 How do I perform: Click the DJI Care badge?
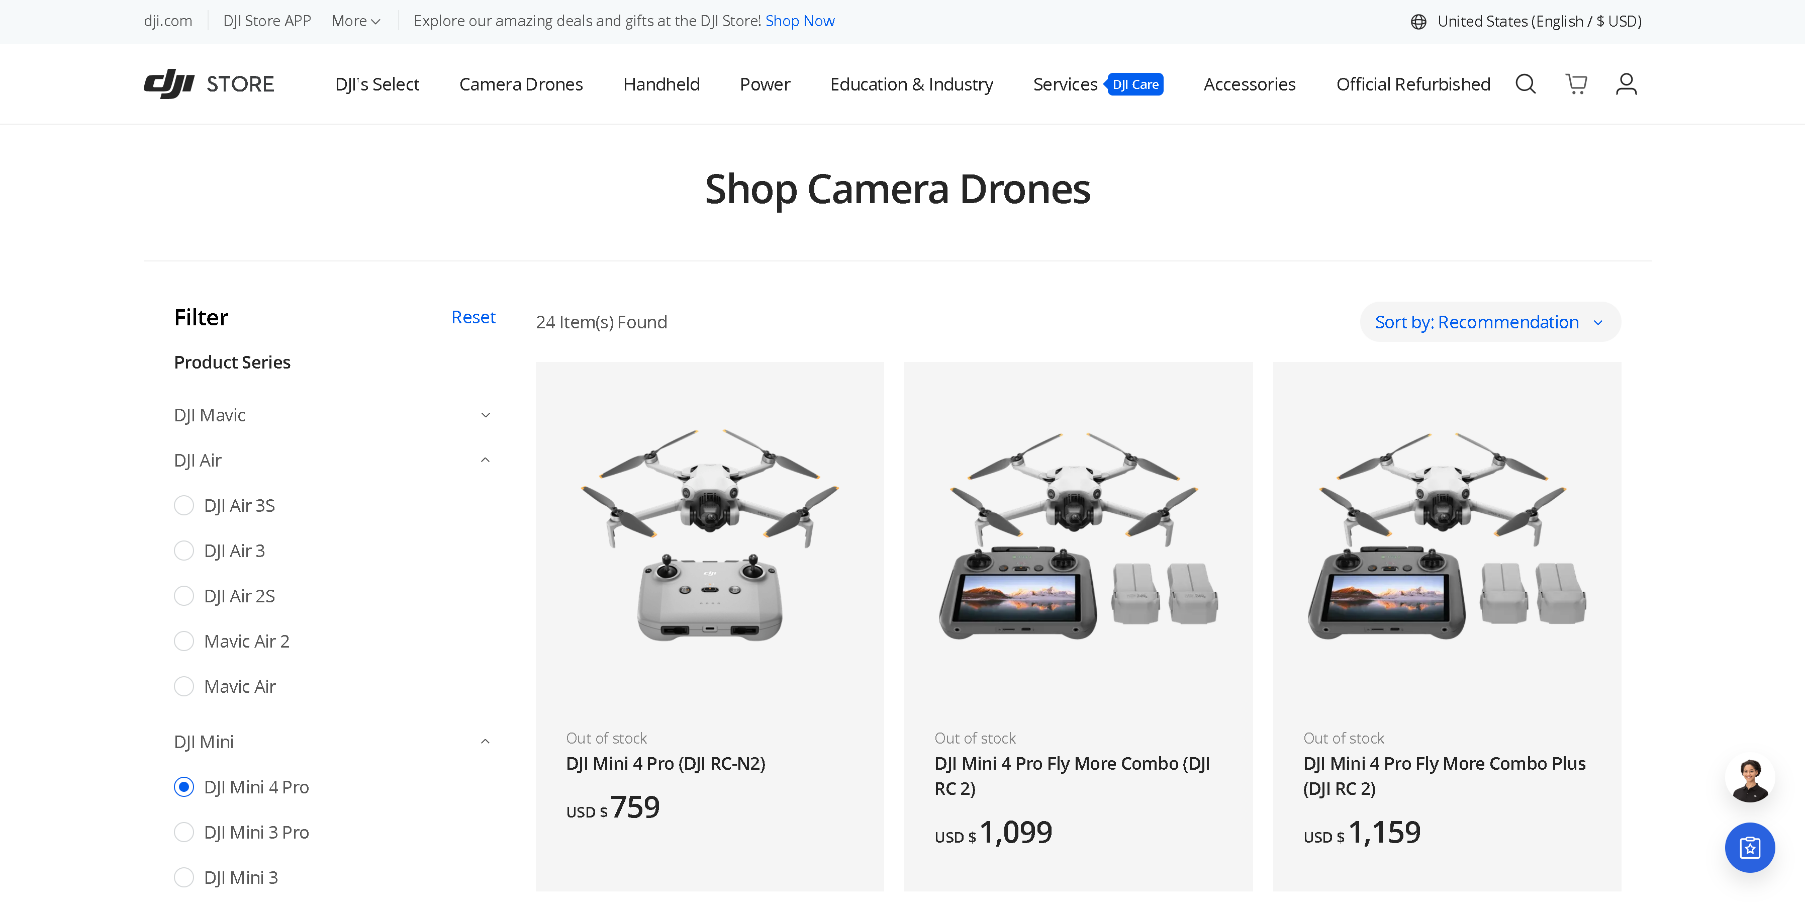tap(1135, 85)
